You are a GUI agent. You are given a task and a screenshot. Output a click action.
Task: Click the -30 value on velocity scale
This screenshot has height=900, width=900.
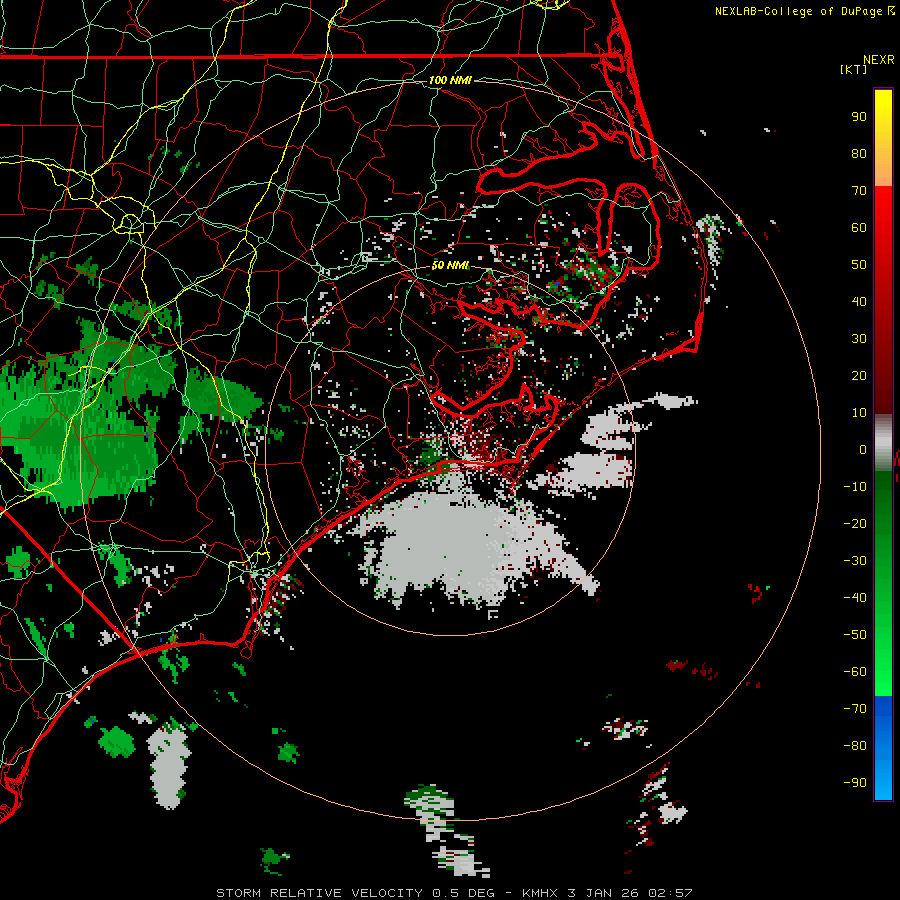[855, 561]
